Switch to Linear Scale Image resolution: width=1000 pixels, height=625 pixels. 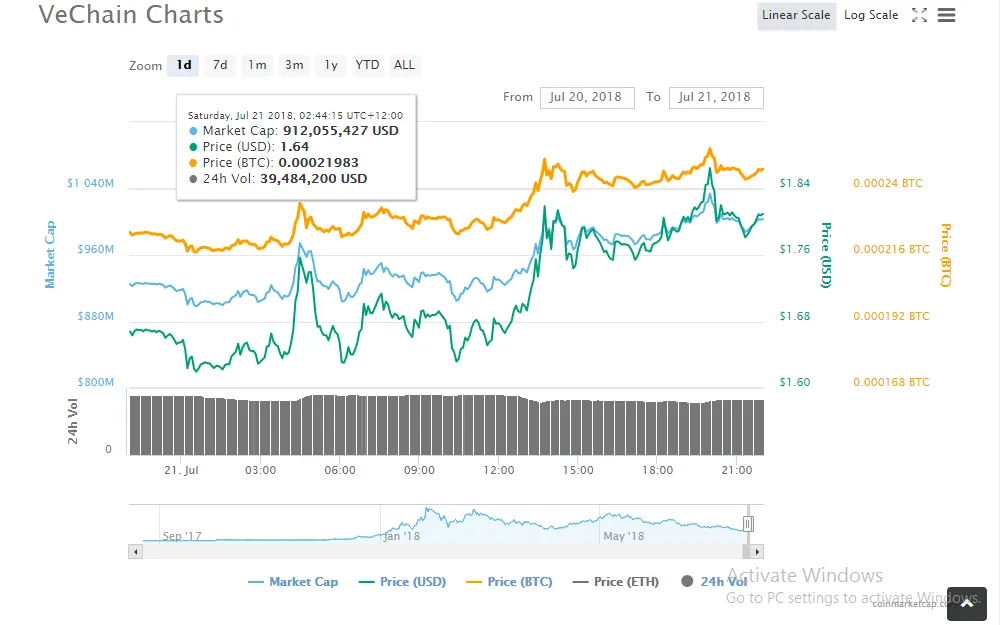click(797, 15)
